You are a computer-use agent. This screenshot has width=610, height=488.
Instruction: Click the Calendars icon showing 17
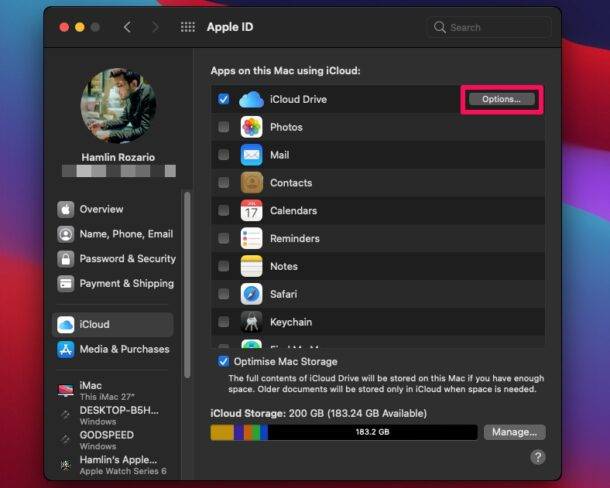[251, 211]
